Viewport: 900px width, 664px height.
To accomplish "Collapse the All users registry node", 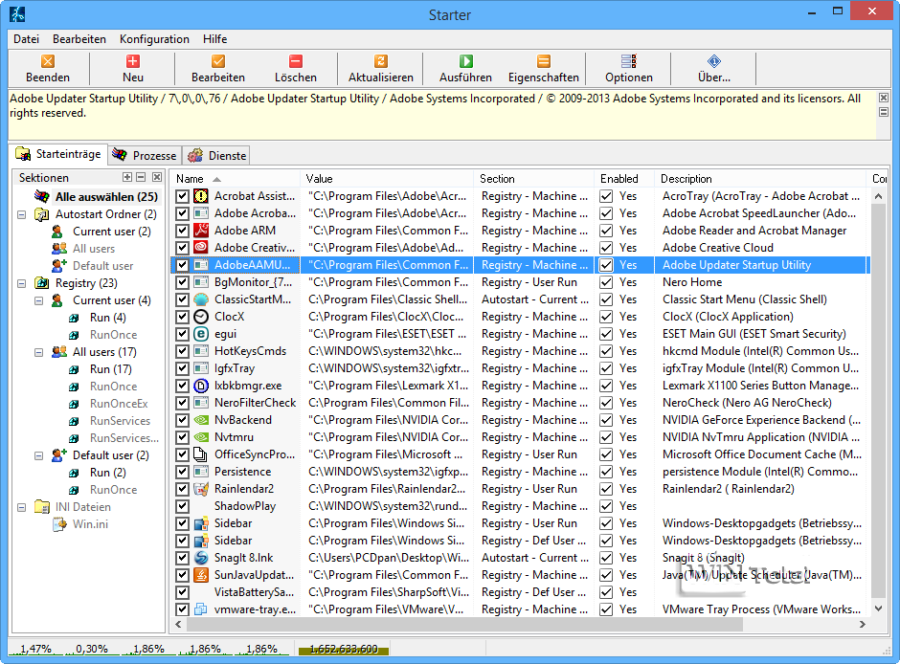I will tap(39, 352).
